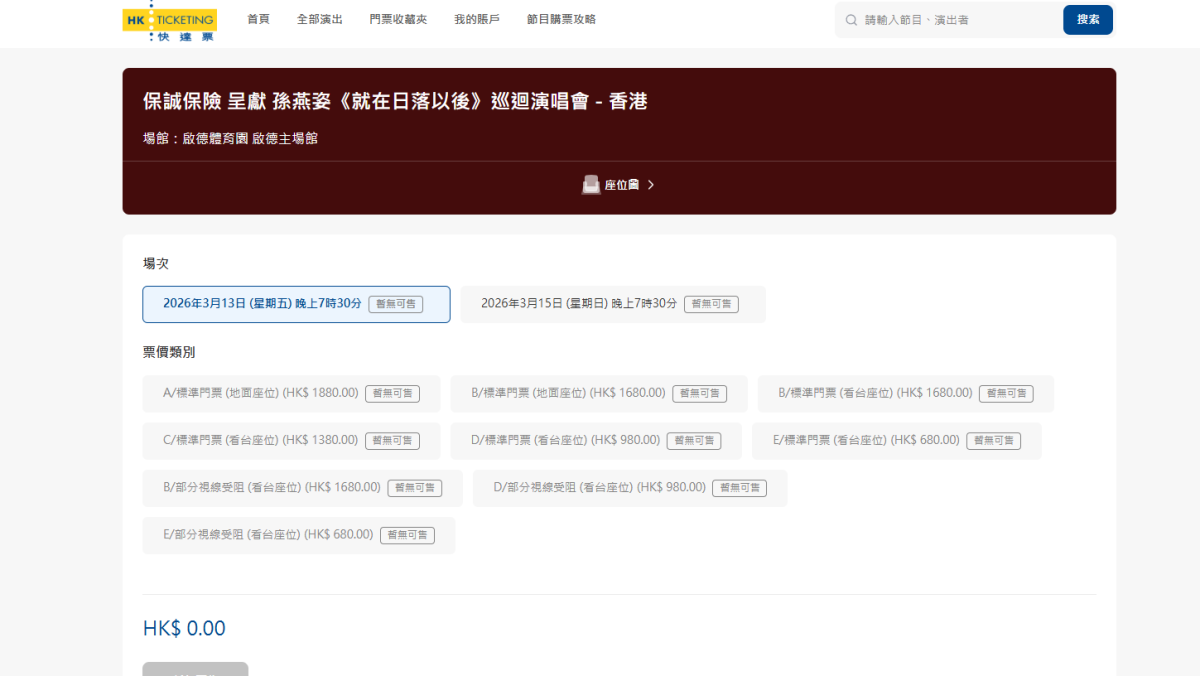Choose B standard floor seat HK$1680 ticket
The width and height of the screenshot is (1200, 676).
[598, 393]
